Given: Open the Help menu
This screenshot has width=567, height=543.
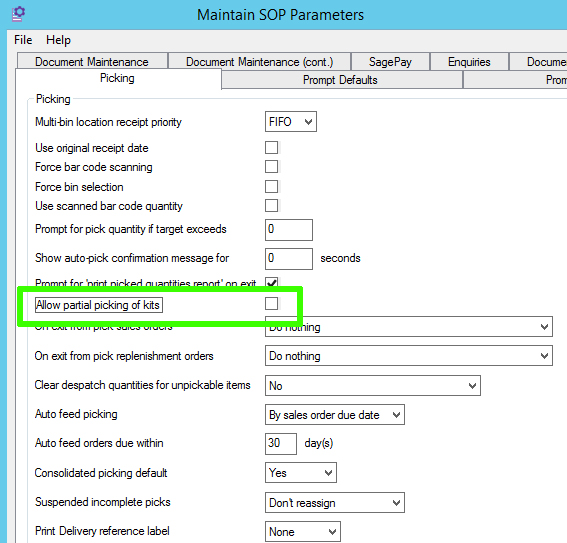Looking at the screenshot, I should pyautogui.click(x=58, y=40).
